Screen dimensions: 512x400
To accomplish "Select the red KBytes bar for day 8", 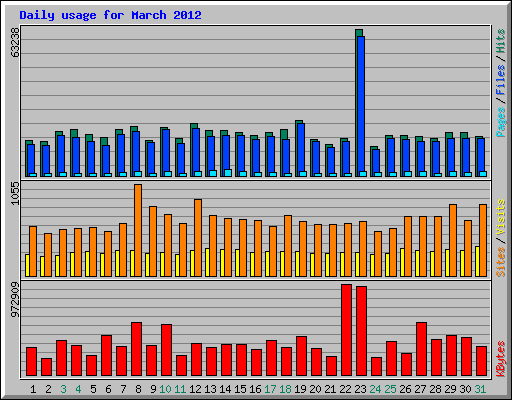I will tap(136, 349).
